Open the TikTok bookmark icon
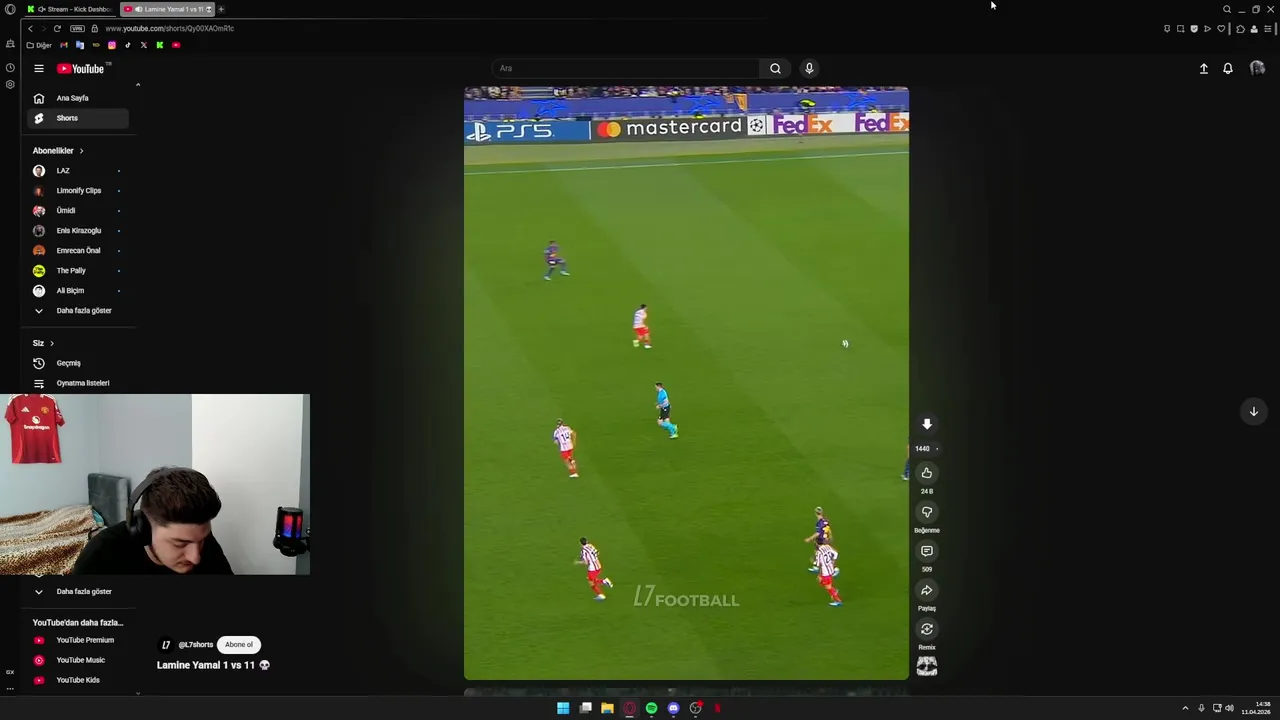This screenshot has width=1280, height=720. [128, 45]
